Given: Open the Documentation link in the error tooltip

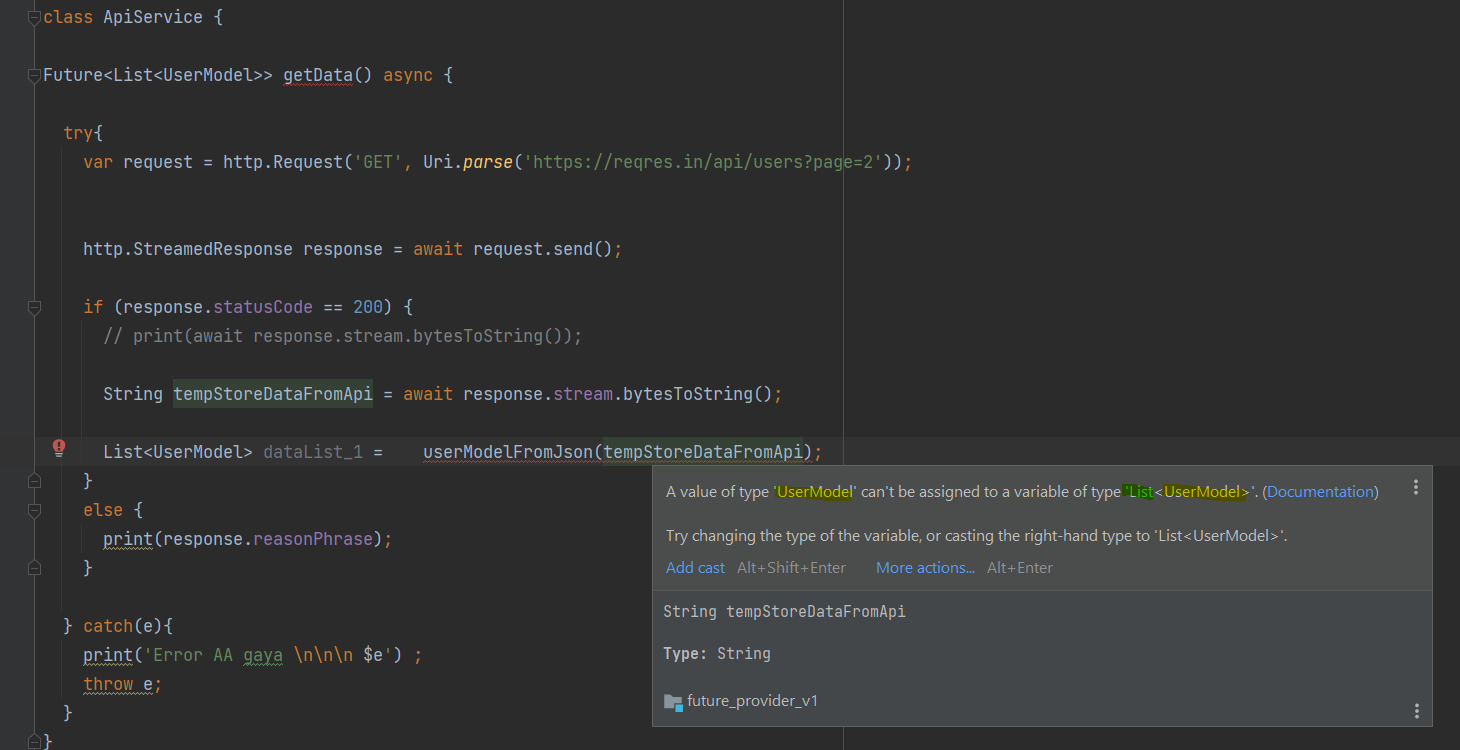Looking at the screenshot, I should point(1322,492).
